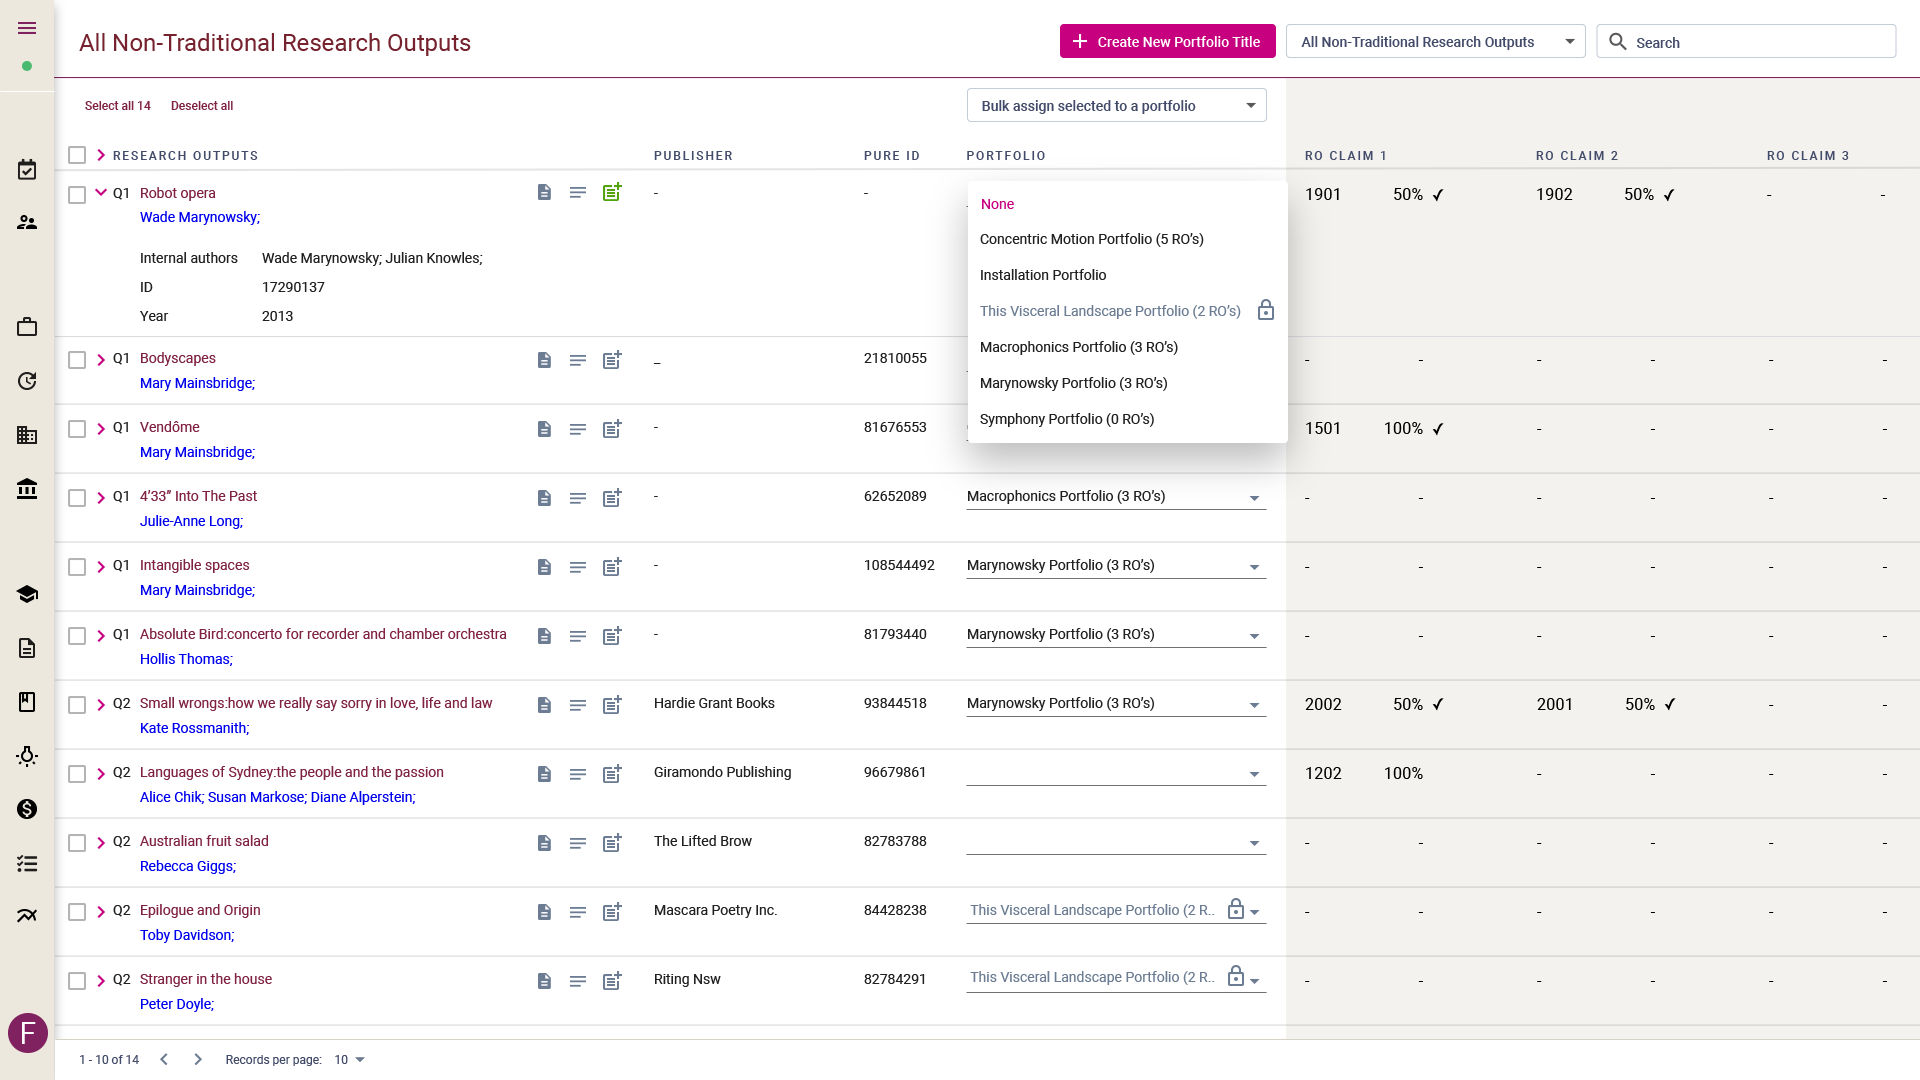Expand the Intangible spaces row chevron

pyautogui.click(x=101, y=567)
